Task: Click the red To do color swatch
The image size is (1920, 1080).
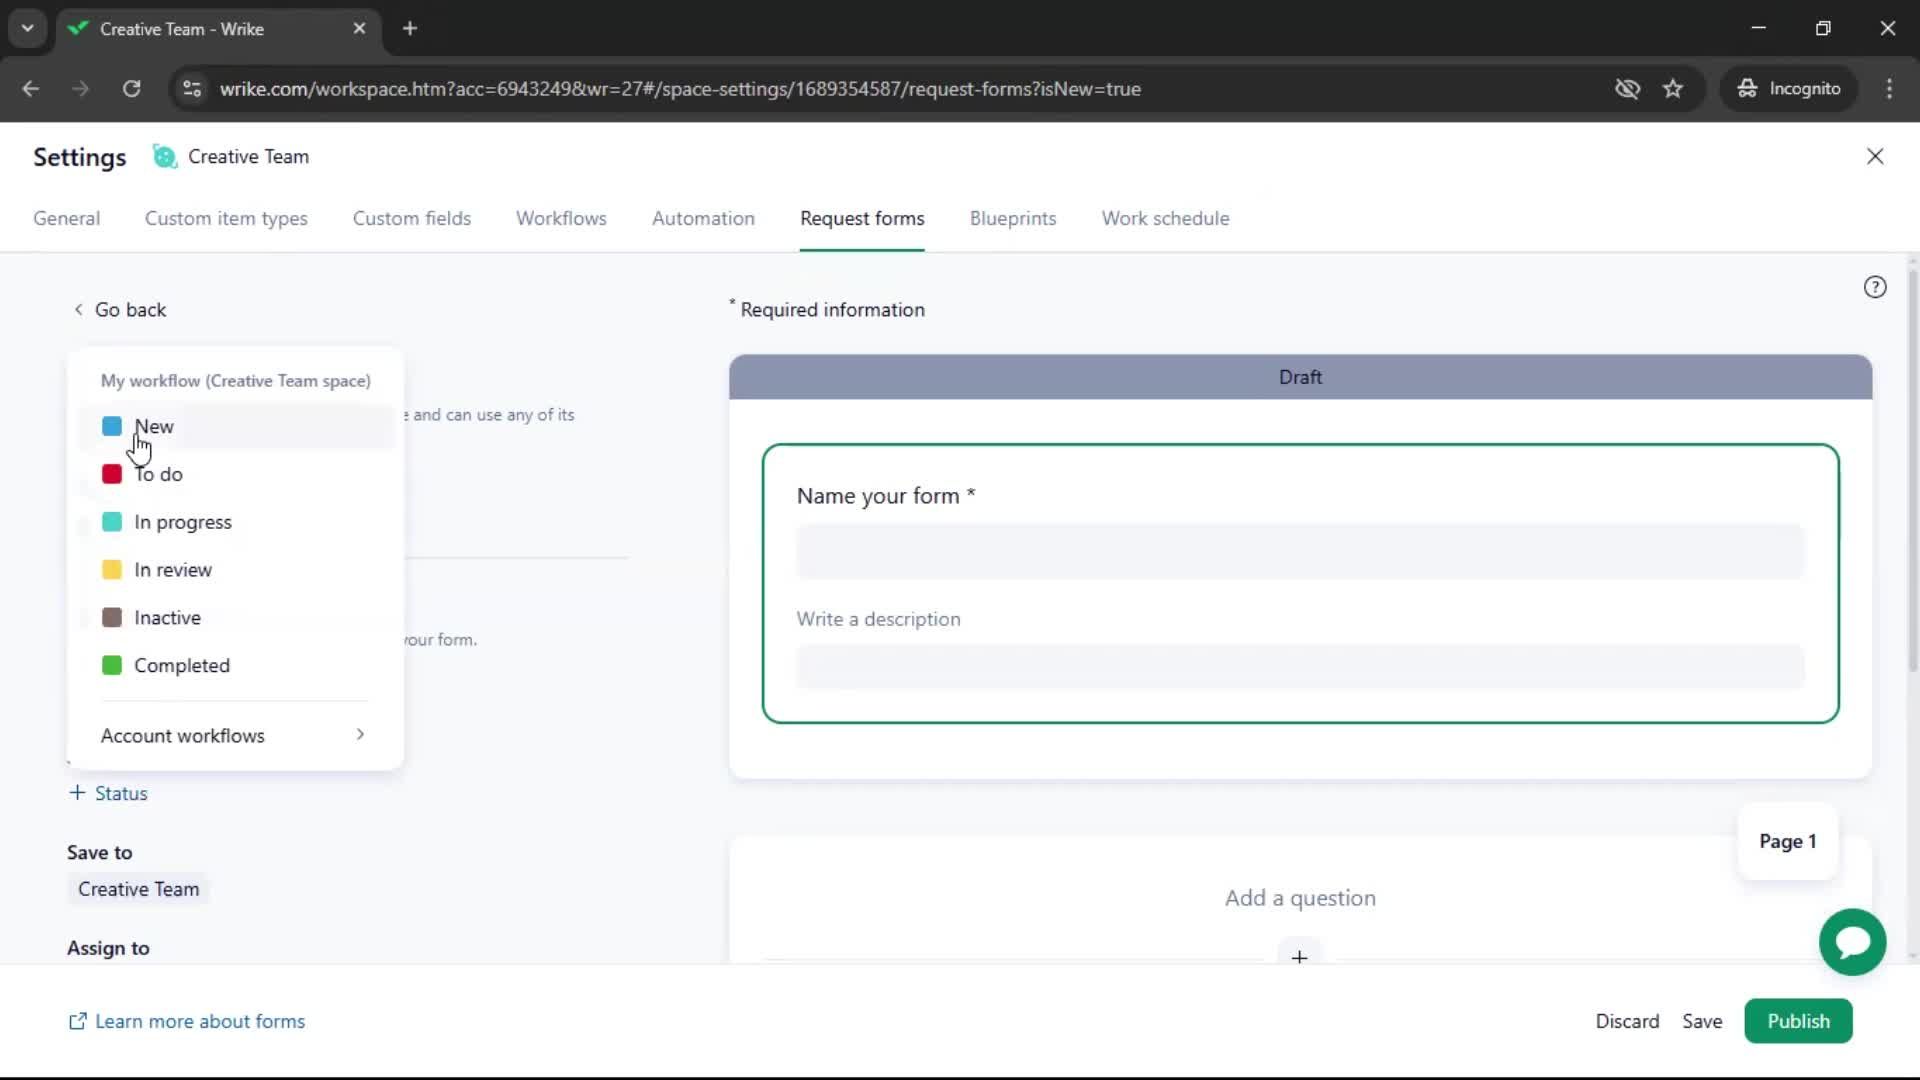Action: (x=112, y=475)
